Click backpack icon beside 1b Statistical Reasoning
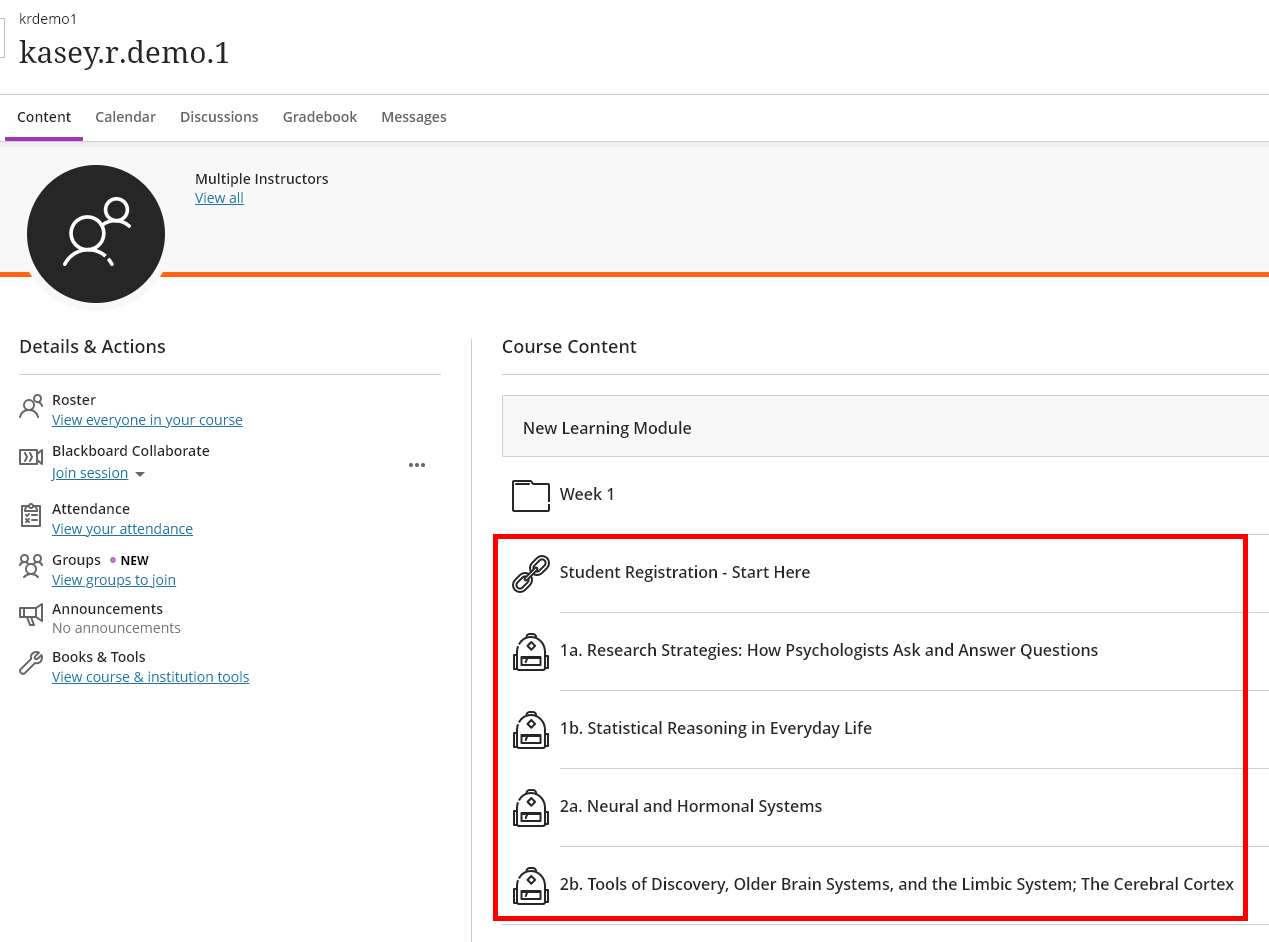This screenshot has width=1269, height=942. [531, 730]
